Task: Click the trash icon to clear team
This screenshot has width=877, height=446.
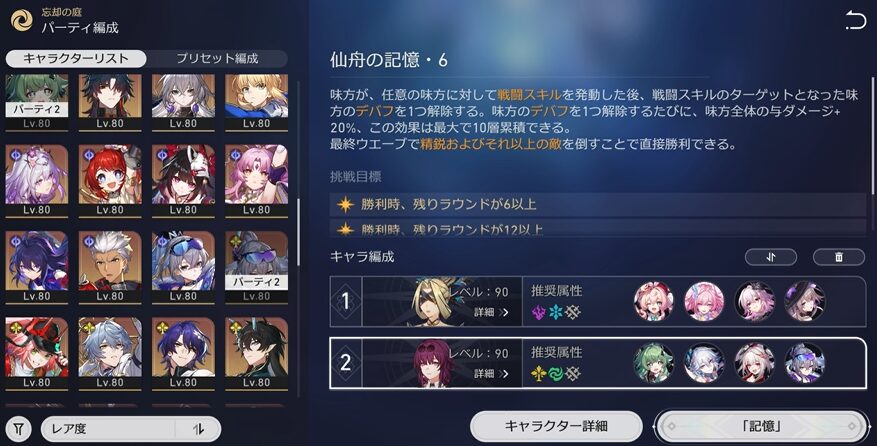Action: coord(838,257)
